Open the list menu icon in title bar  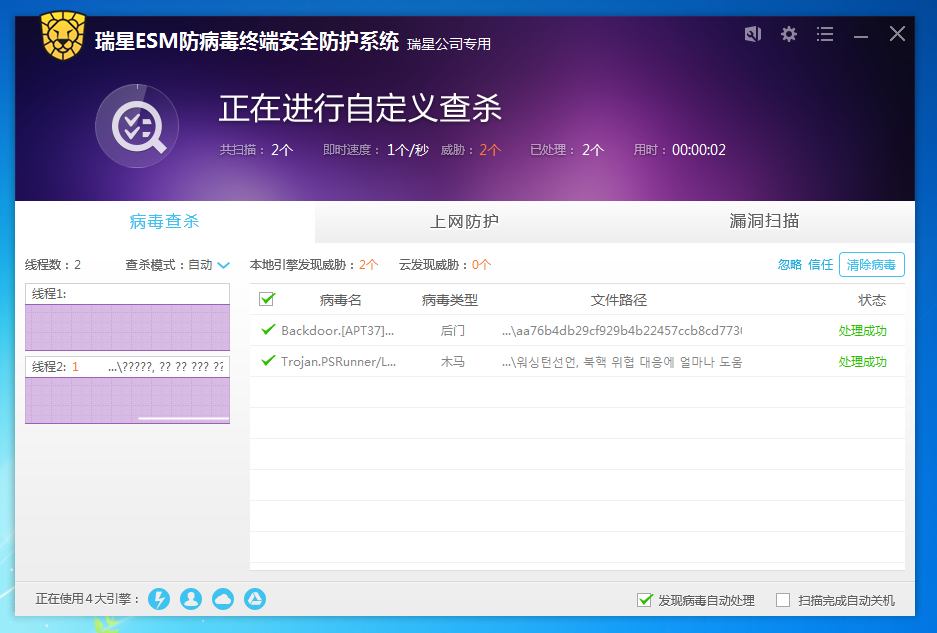pos(825,34)
